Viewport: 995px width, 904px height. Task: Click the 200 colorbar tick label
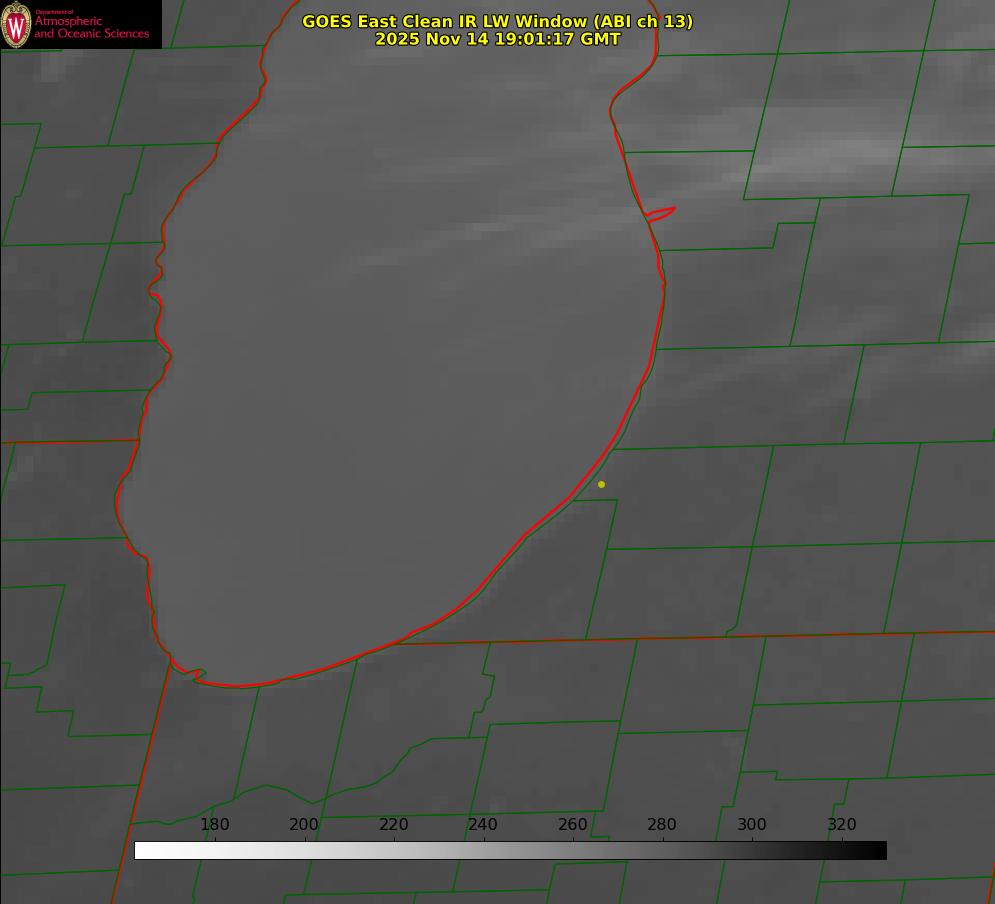304,825
